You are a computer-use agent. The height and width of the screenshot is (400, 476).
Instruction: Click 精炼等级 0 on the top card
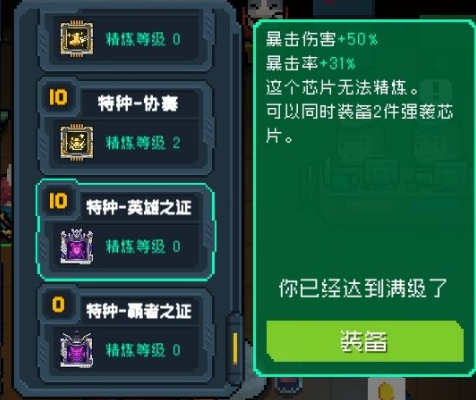(x=143, y=39)
